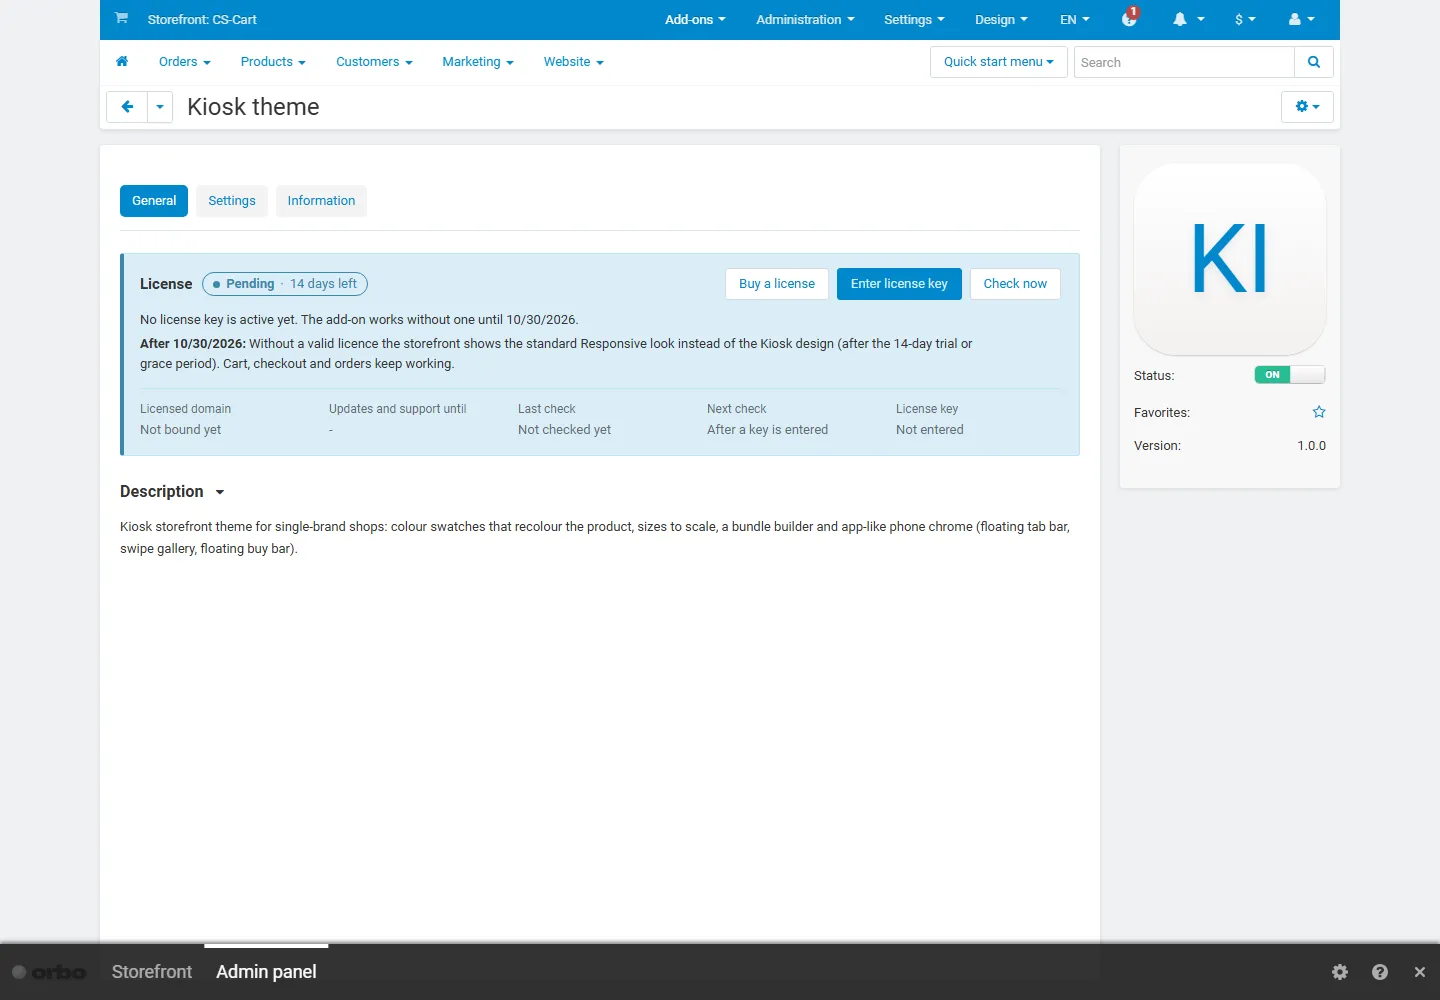Select the Admin panel tab
Image resolution: width=1440 pixels, height=1000 pixels.
[266, 972]
